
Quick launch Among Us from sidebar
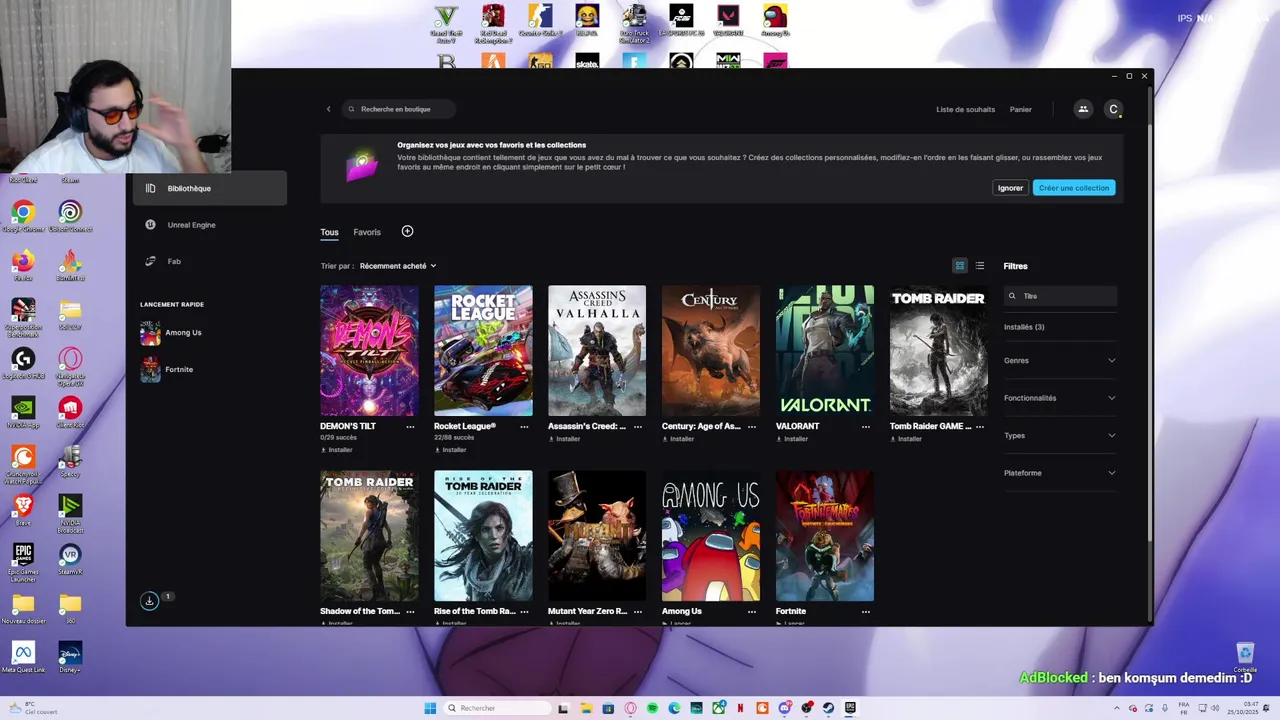click(x=172, y=333)
